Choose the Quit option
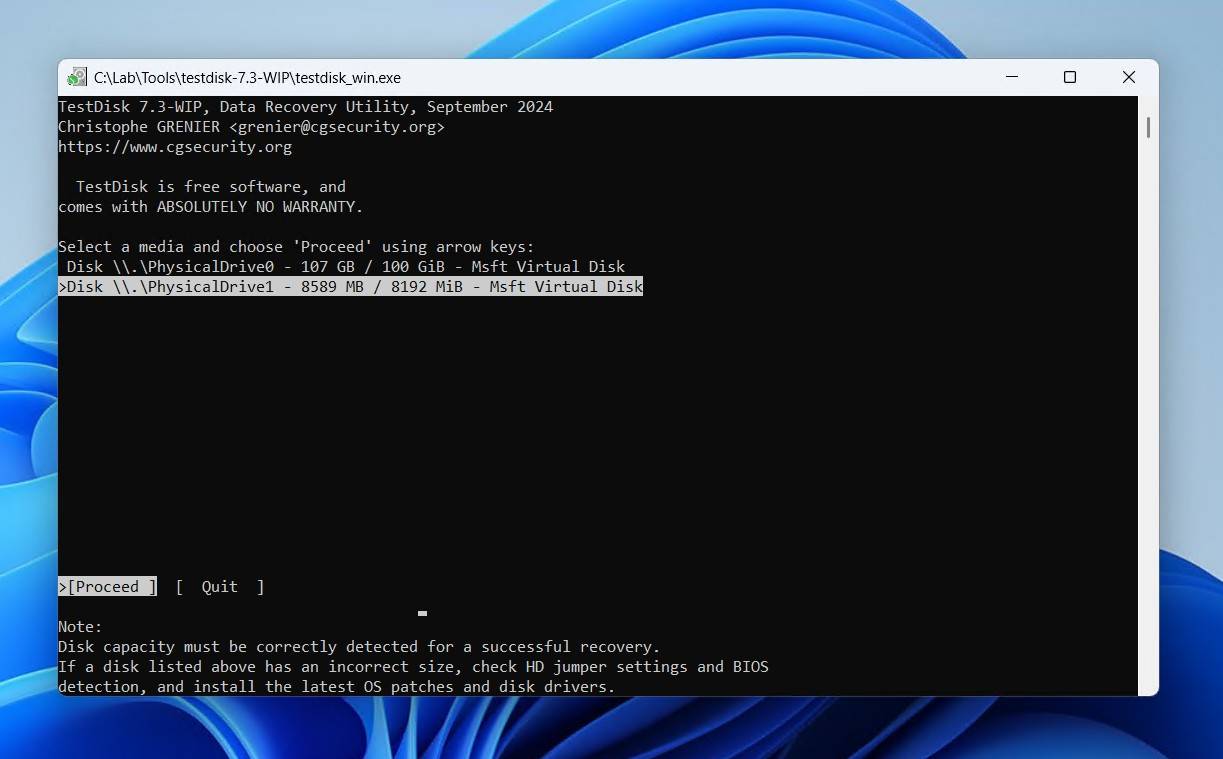Viewport: 1223px width, 759px height. click(220, 587)
